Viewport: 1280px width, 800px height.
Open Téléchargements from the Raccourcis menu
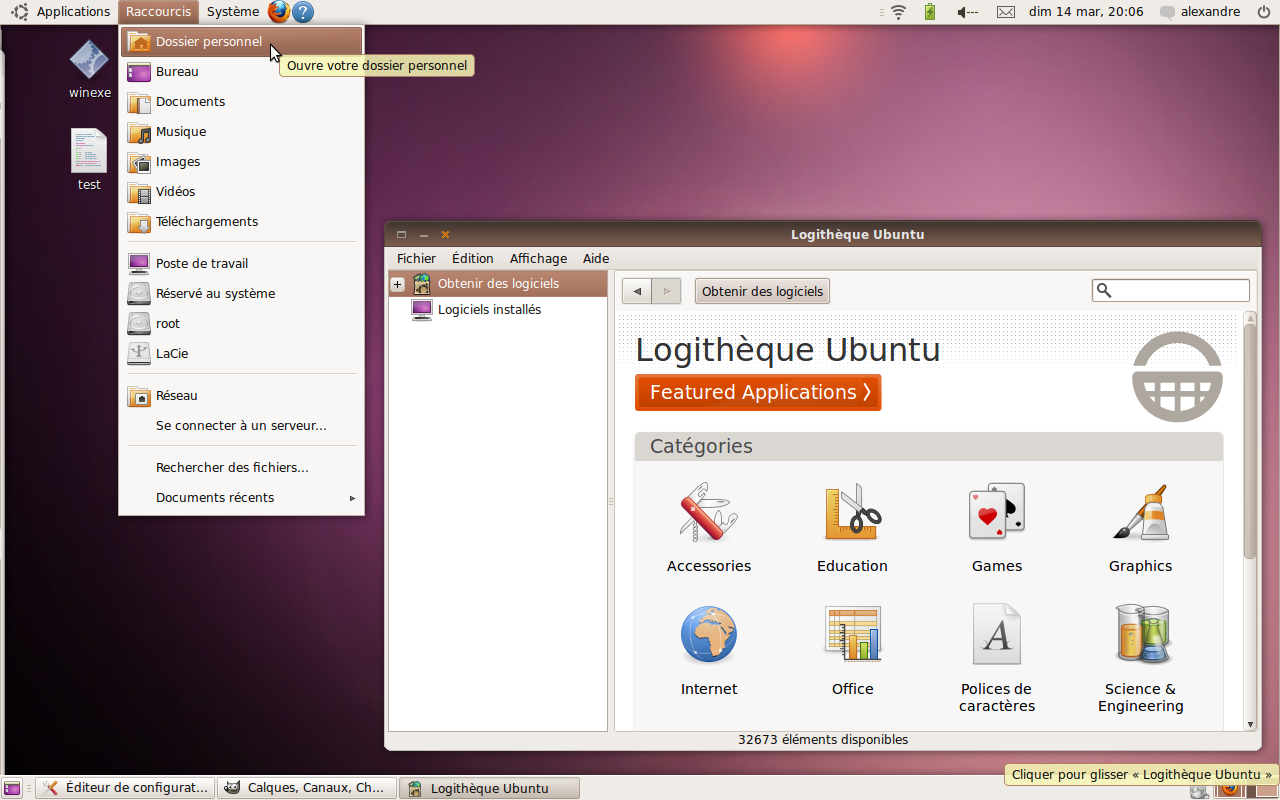[241, 222]
